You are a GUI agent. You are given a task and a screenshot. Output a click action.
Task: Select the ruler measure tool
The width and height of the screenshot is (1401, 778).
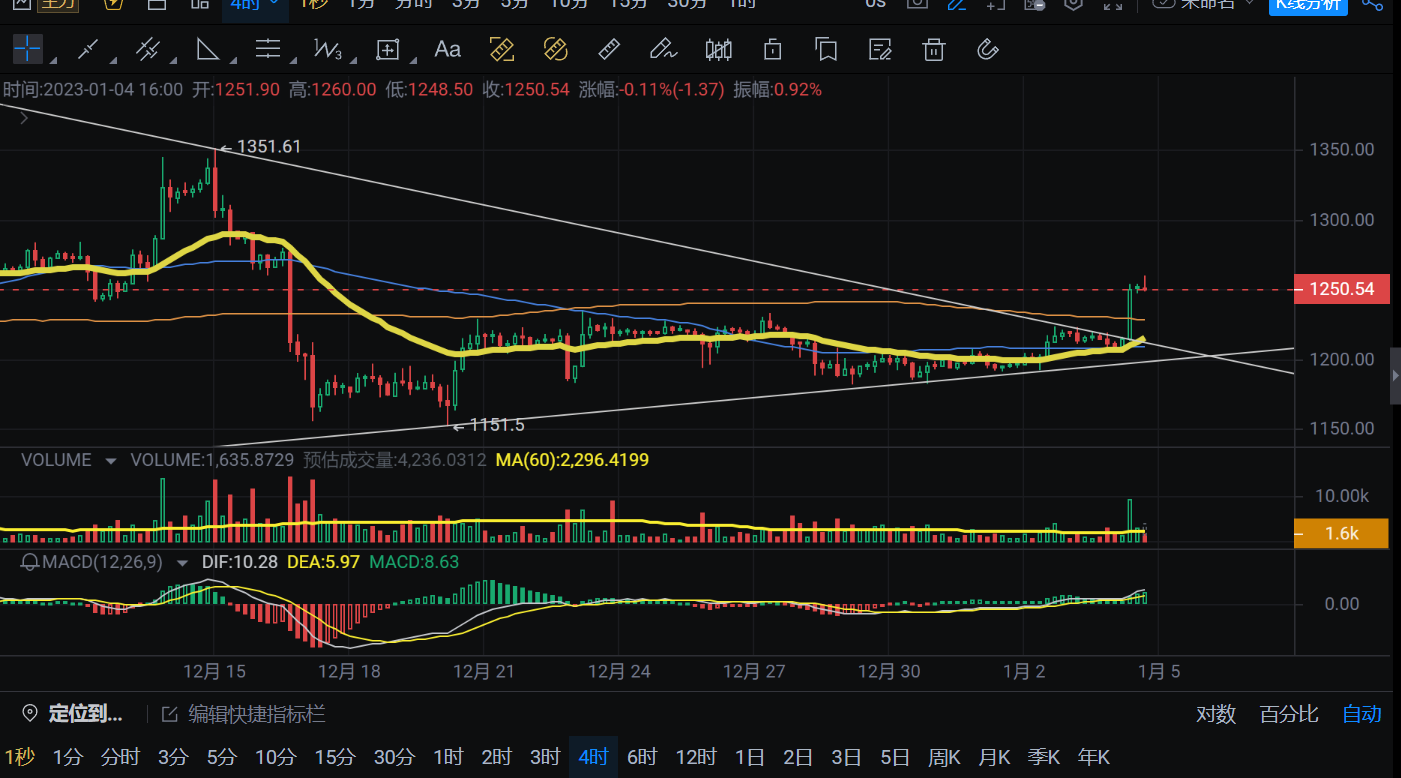[x=608, y=49]
